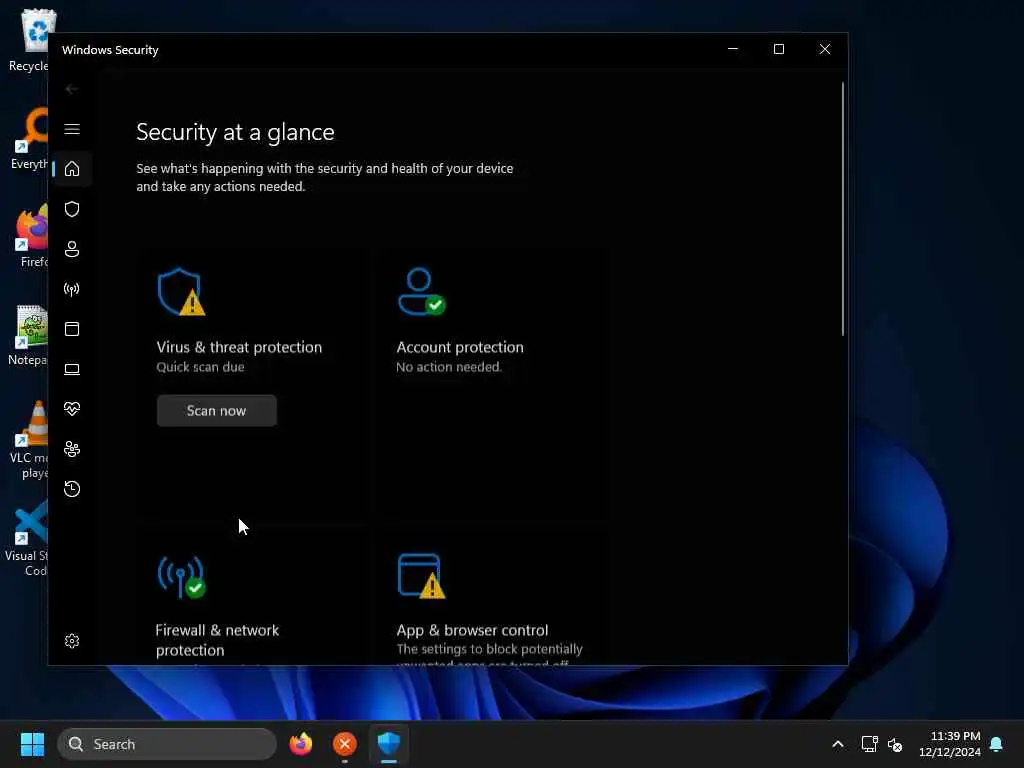Click the Firewall & network protection tile icon
1024x768 pixels.
[181, 577]
